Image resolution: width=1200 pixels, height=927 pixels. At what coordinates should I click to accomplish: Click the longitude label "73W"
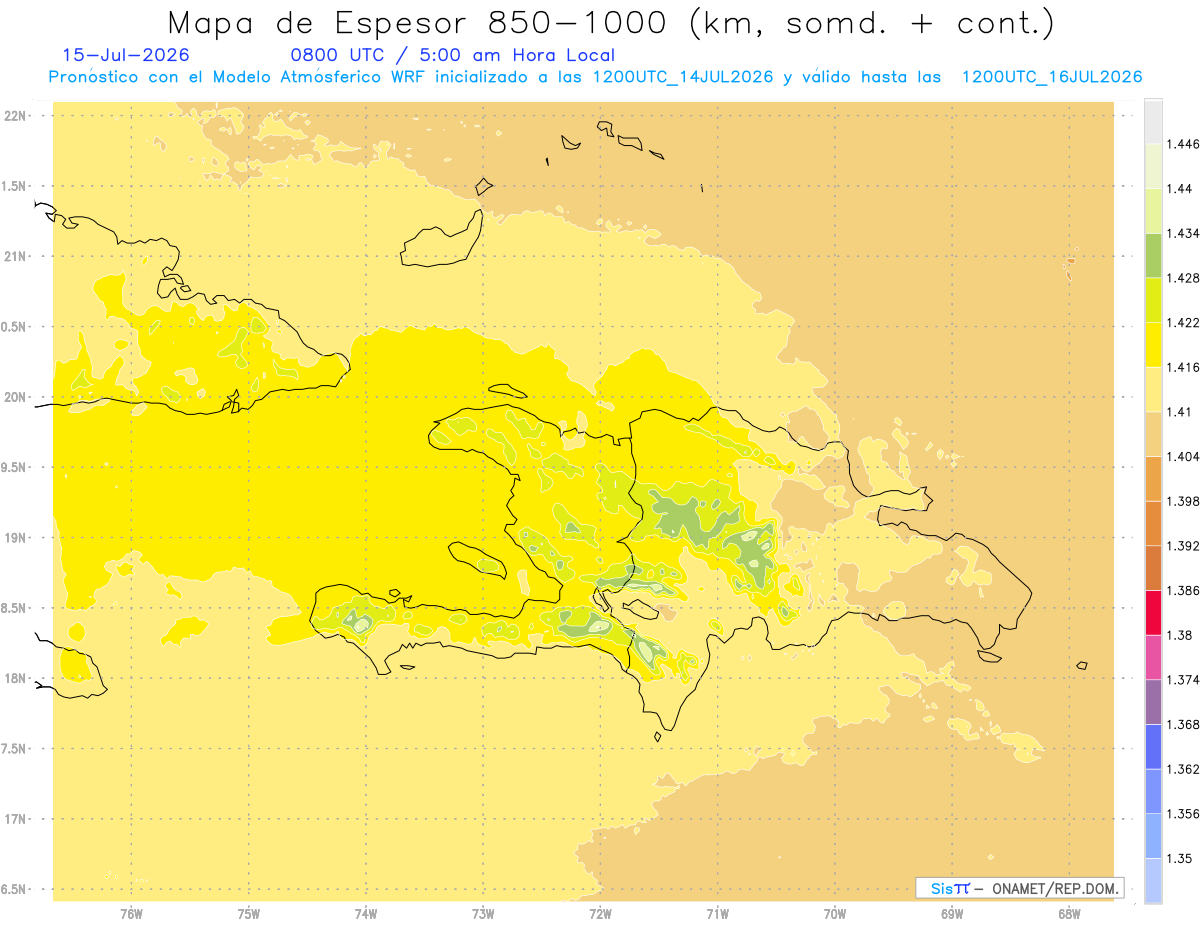click(x=483, y=914)
